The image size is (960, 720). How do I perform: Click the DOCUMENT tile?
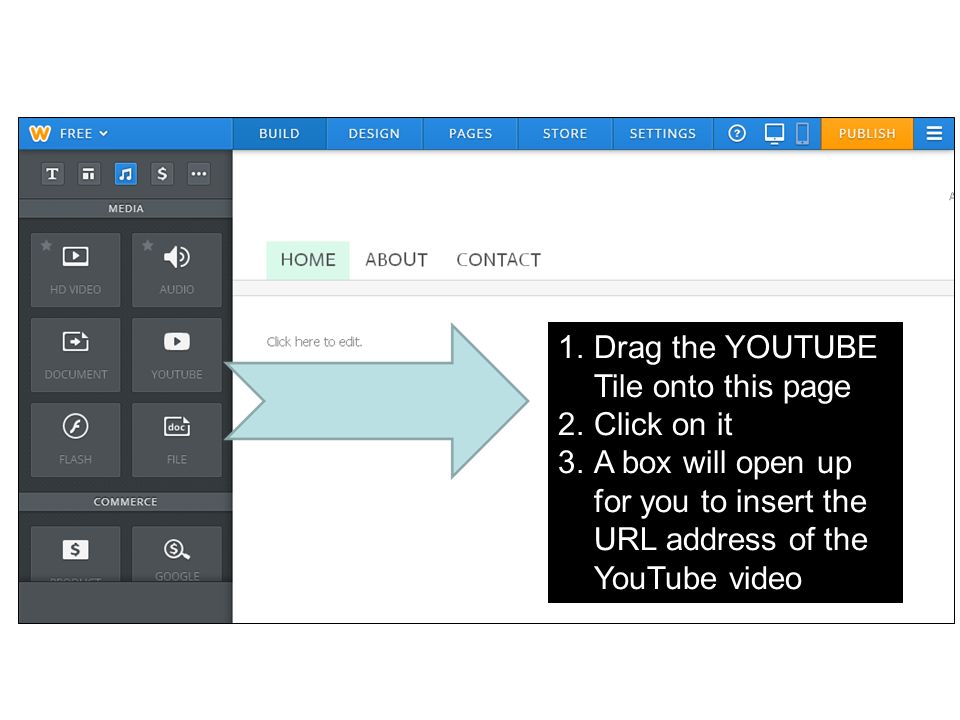(x=75, y=354)
